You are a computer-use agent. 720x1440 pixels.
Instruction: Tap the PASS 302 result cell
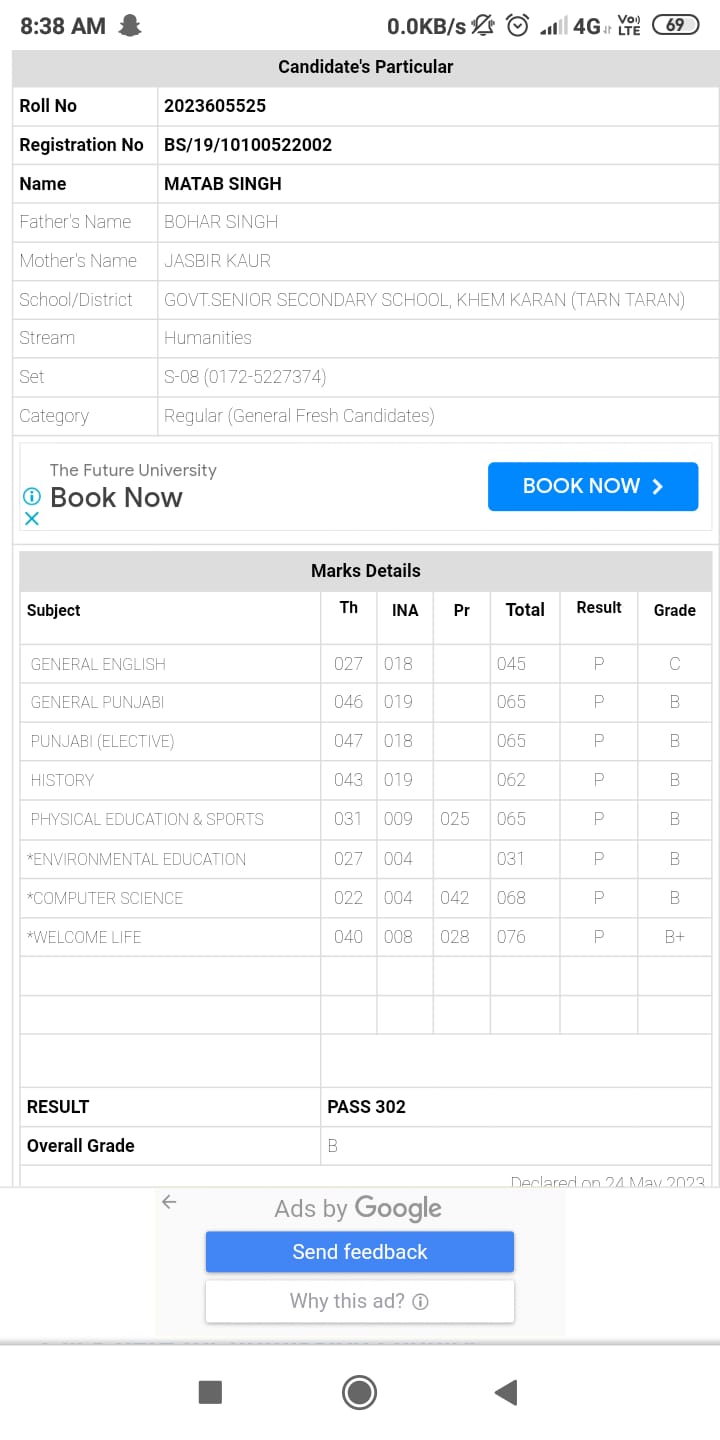point(367,1107)
